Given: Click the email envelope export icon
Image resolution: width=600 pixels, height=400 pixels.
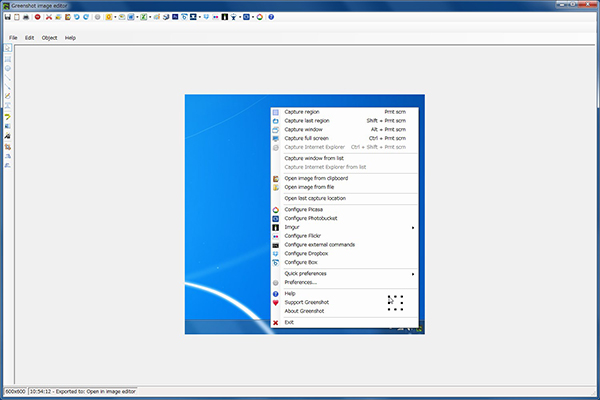Looking at the screenshot, I should pyautogui.click(x=122, y=17).
